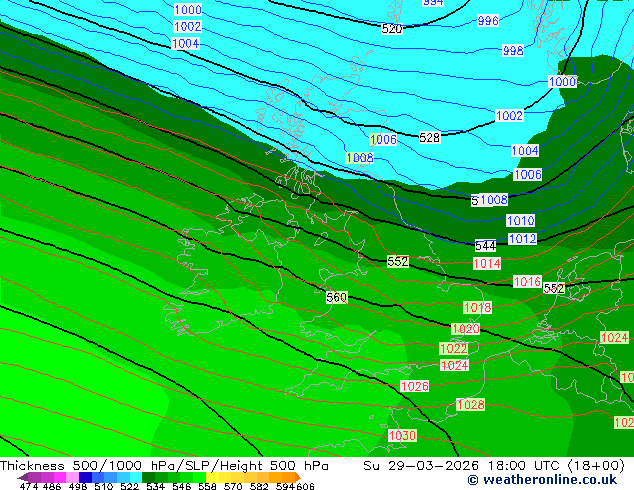Click the 18:00 UTC time text

point(524,466)
